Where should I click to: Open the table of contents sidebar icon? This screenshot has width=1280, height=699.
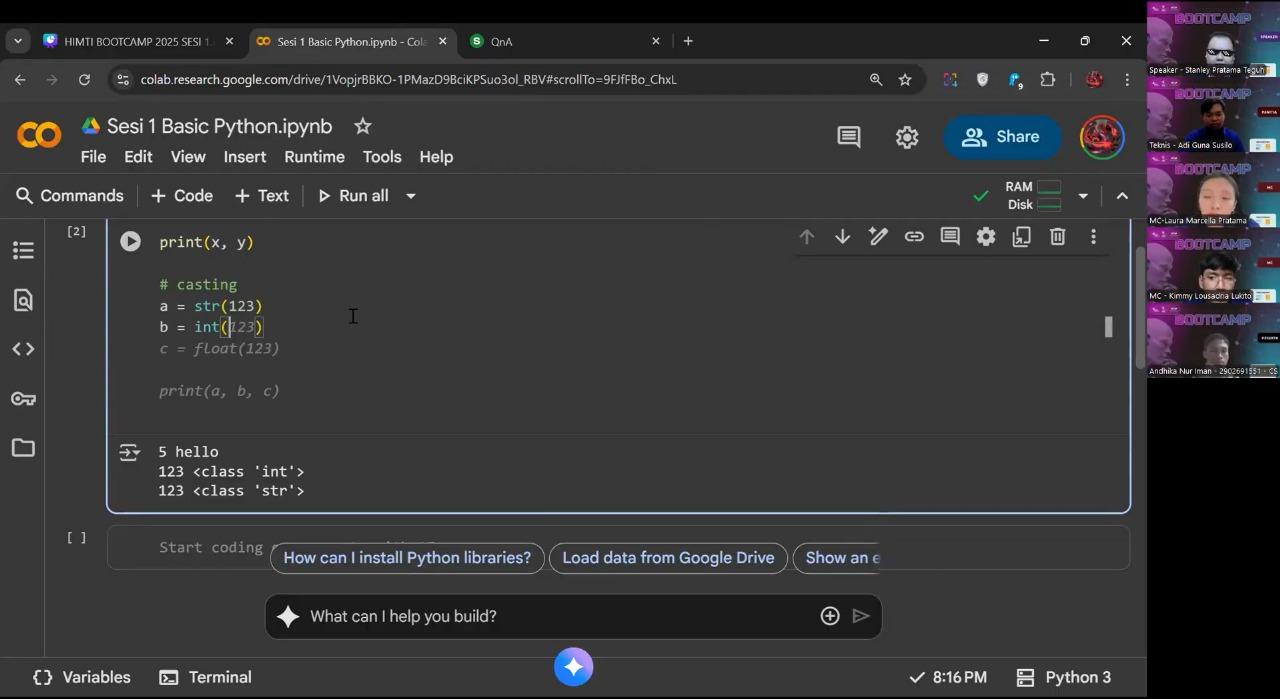[x=23, y=251]
